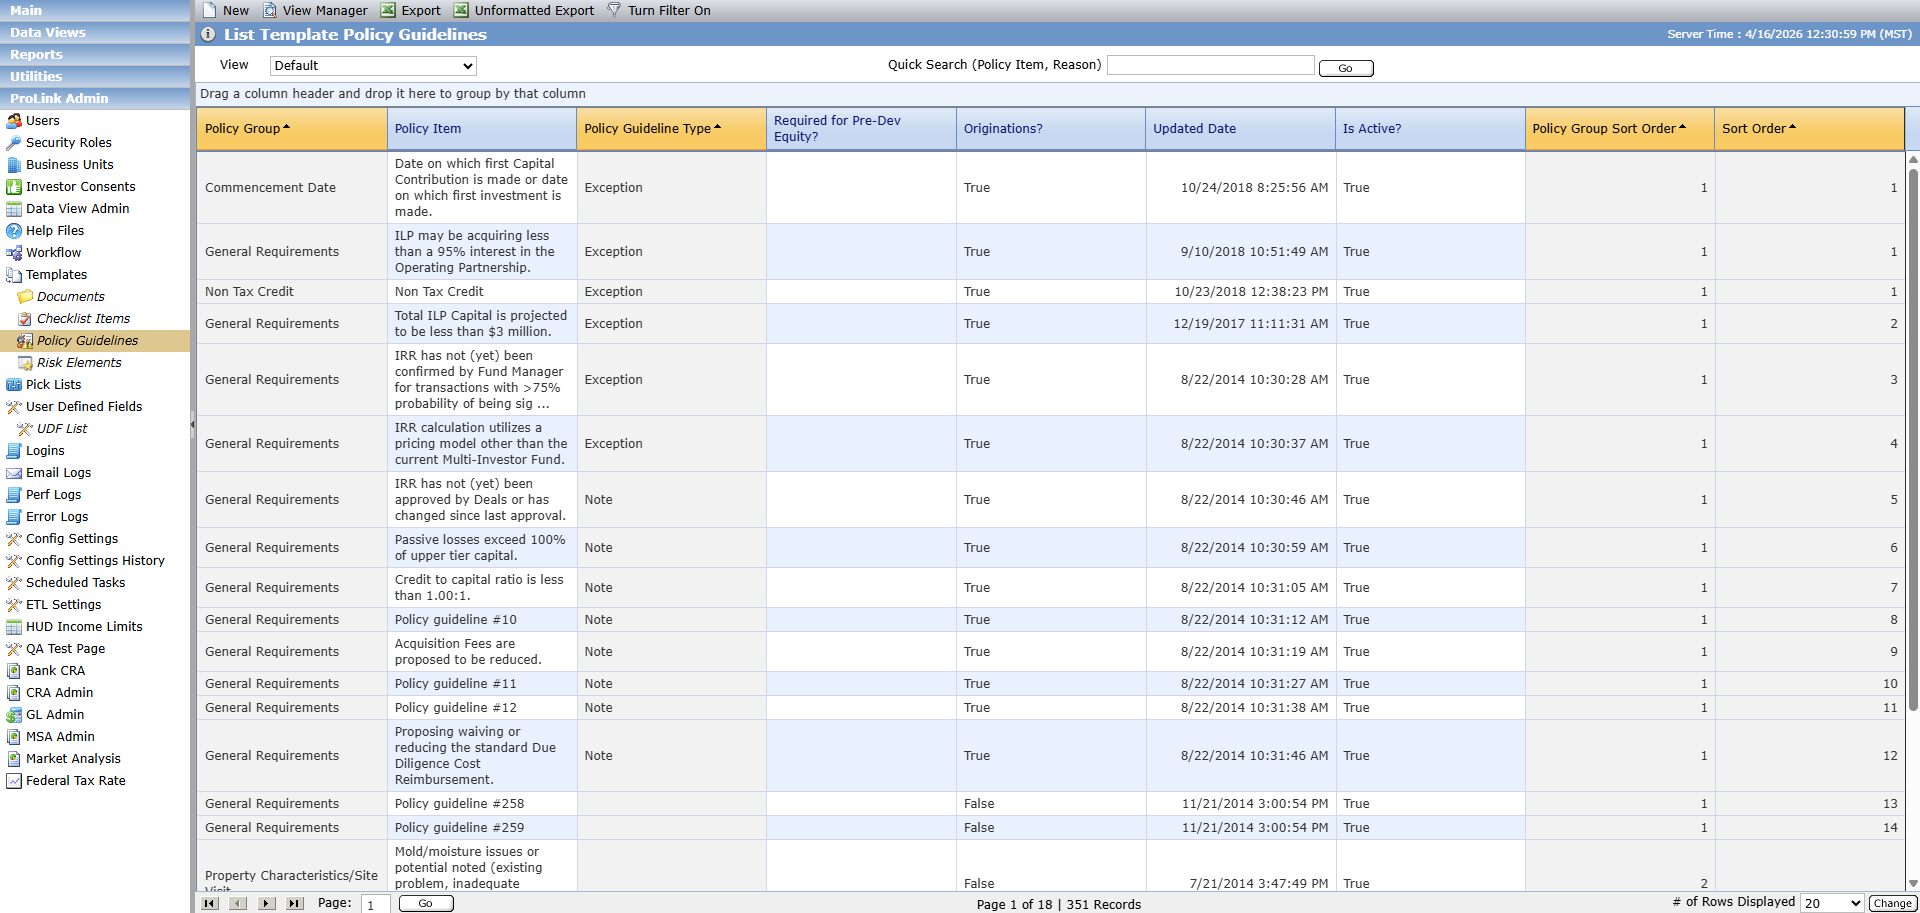This screenshot has width=1920, height=913.
Task: Open the View dropdown showing Default
Action: (373, 66)
